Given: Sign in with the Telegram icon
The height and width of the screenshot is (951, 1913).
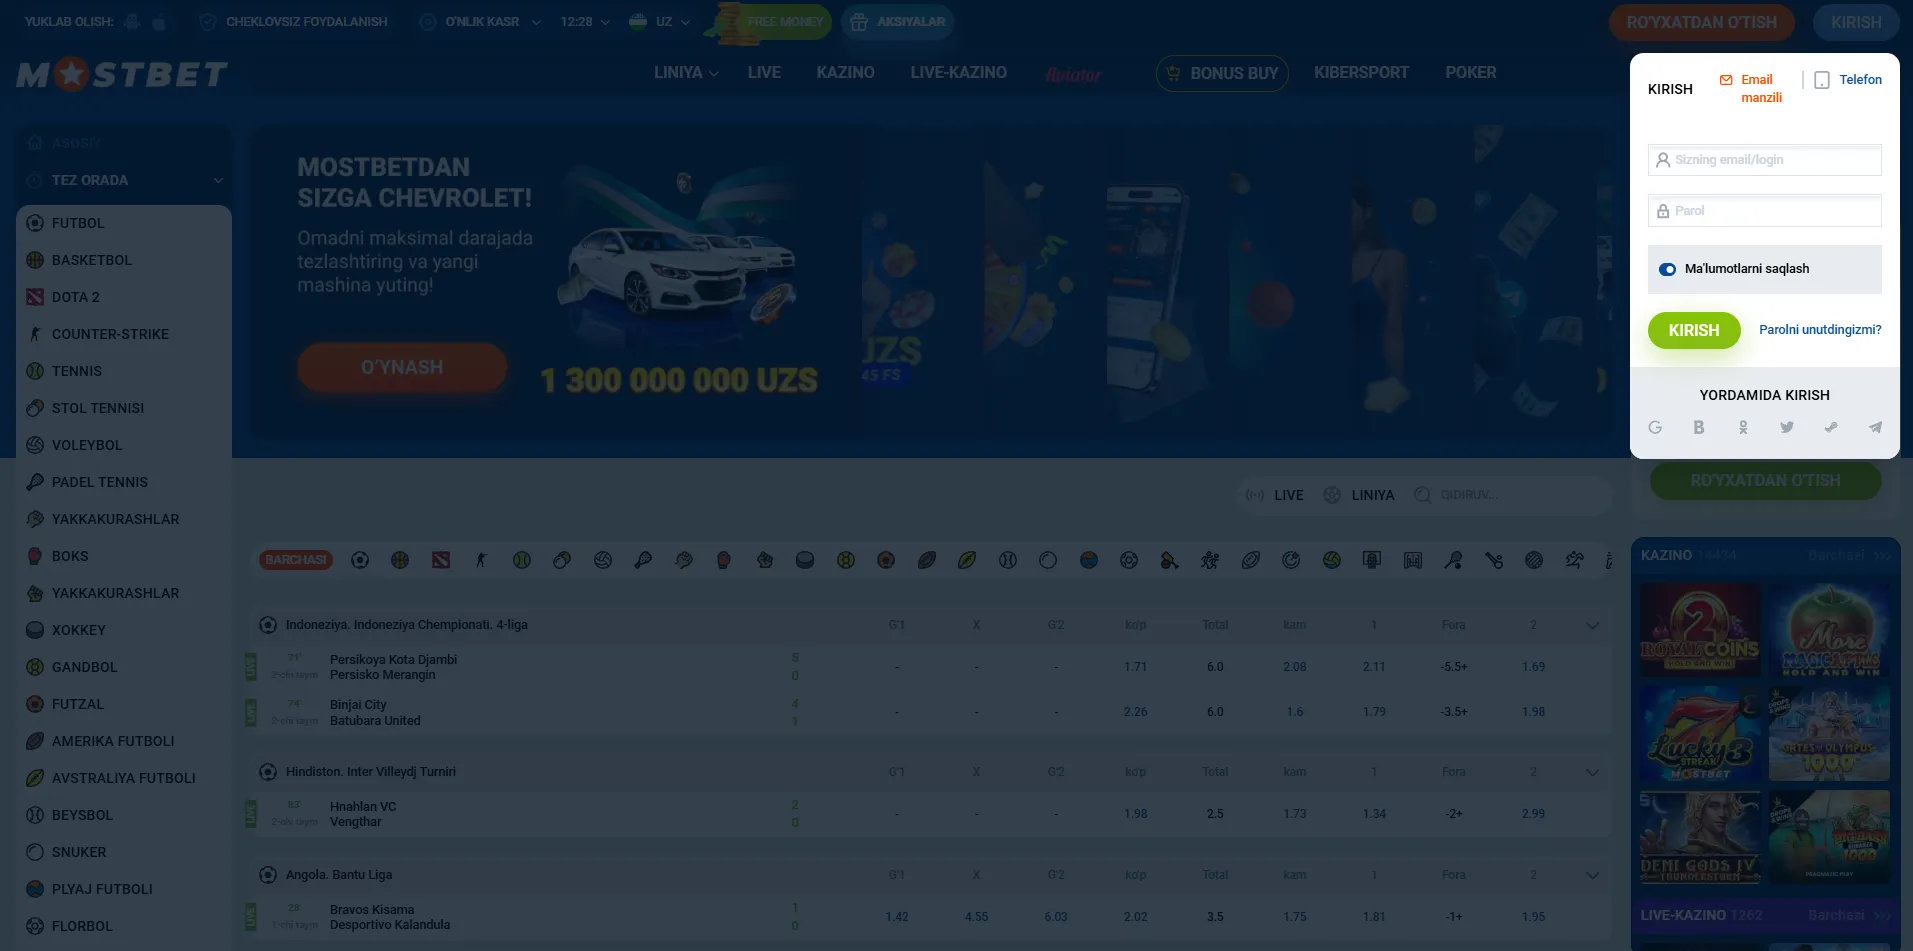Looking at the screenshot, I should [x=1875, y=427].
